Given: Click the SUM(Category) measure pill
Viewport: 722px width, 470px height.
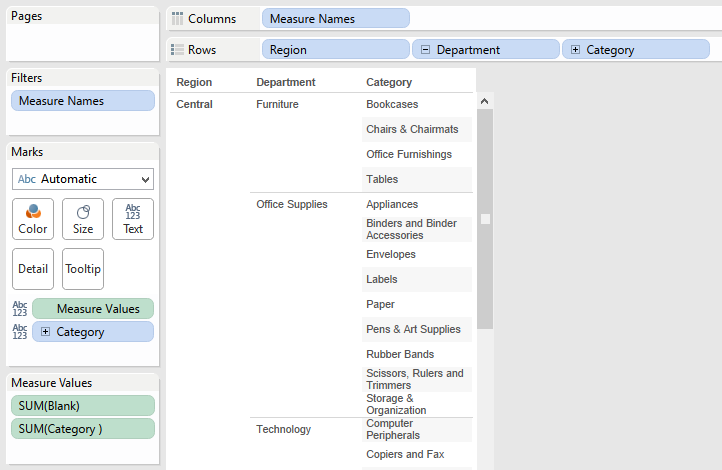Looking at the screenshot, I should coord(83,429).
